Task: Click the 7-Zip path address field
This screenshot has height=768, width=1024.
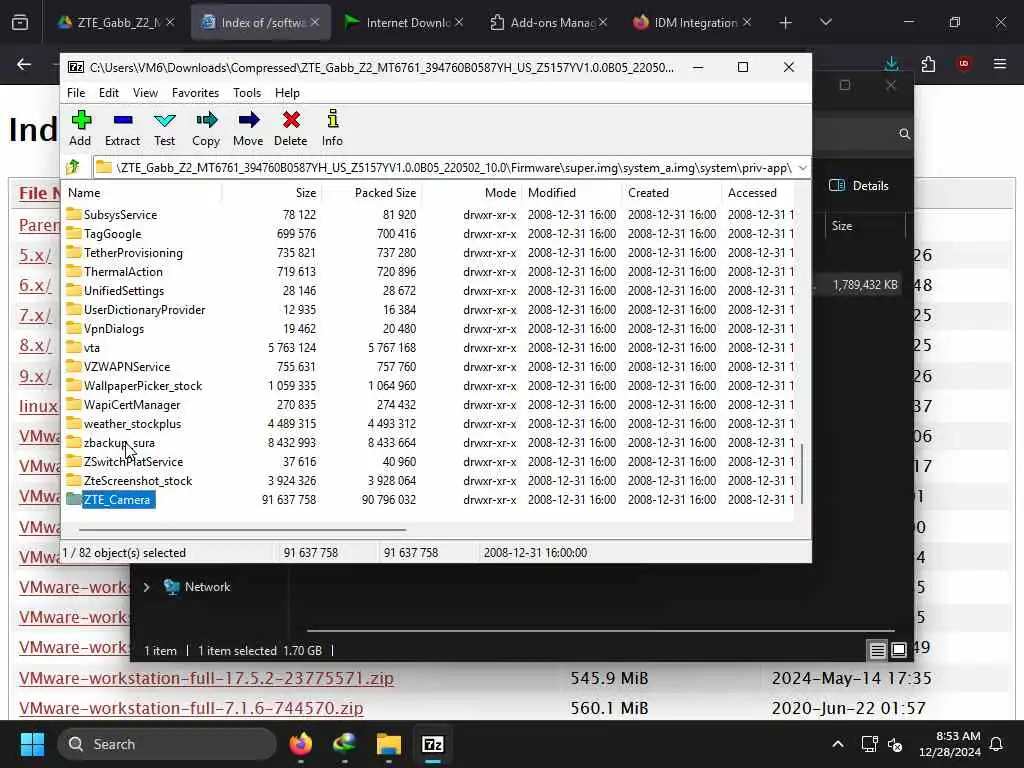Action: pos(444,168)
